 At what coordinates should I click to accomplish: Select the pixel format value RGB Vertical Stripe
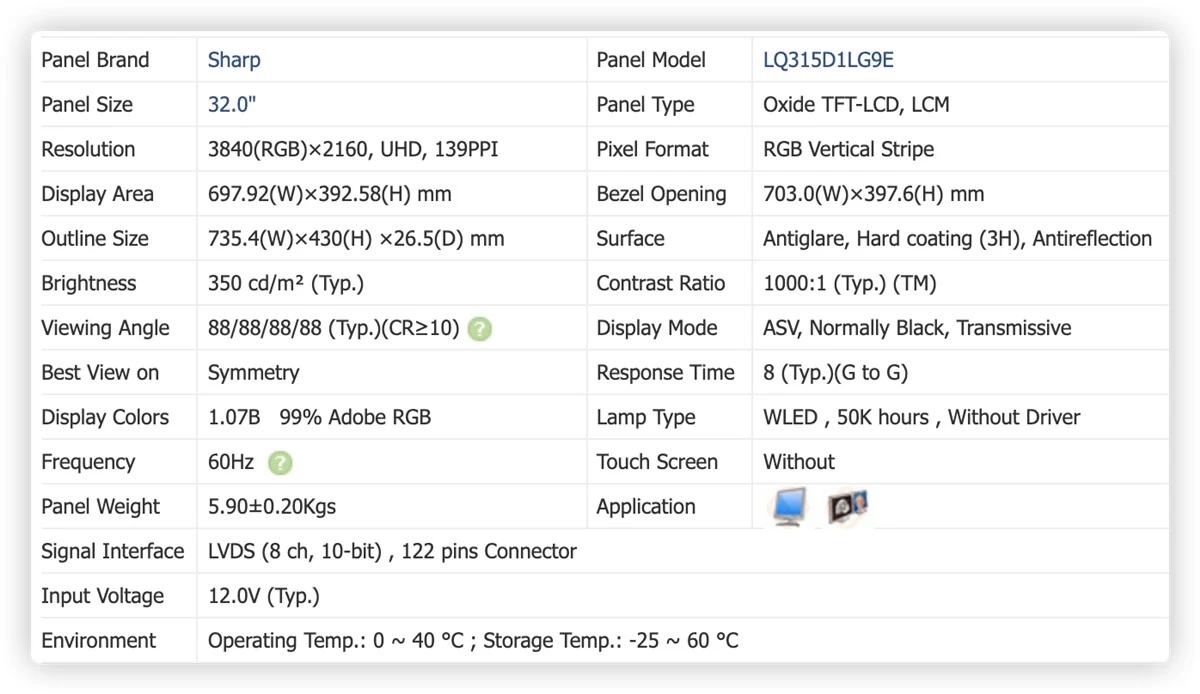coord(849,149)
